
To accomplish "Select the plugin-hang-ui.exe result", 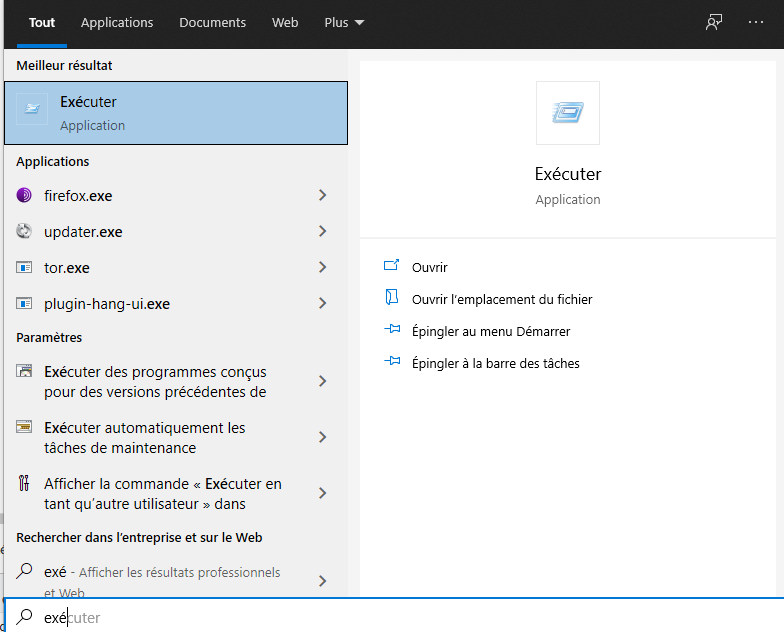I will click(x=176, y=304).
